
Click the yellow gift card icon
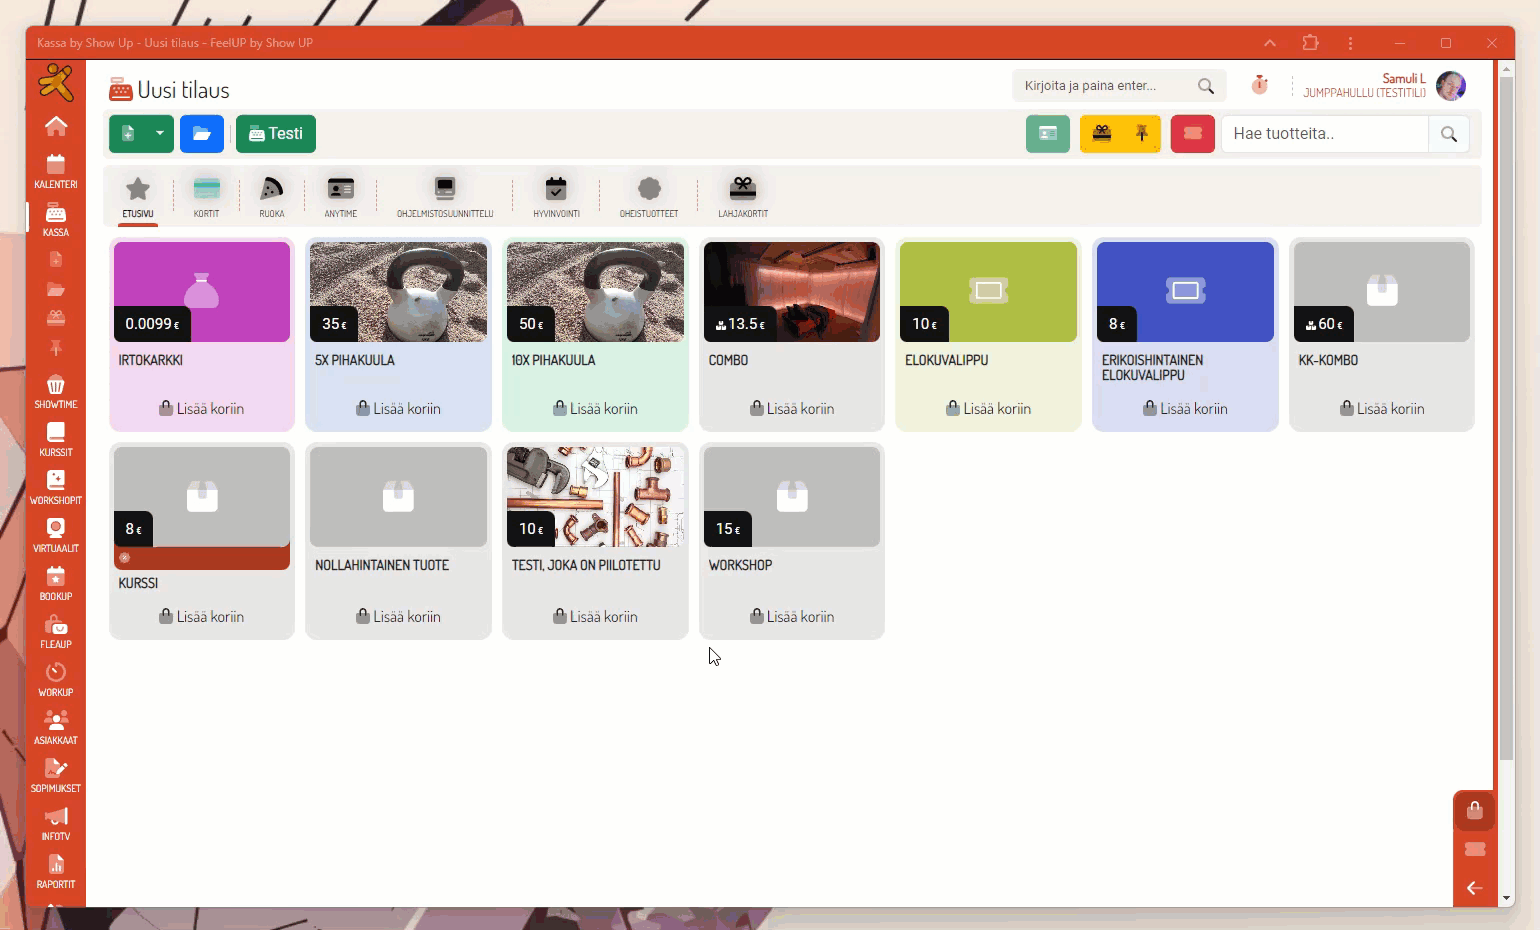(1101, 134)
